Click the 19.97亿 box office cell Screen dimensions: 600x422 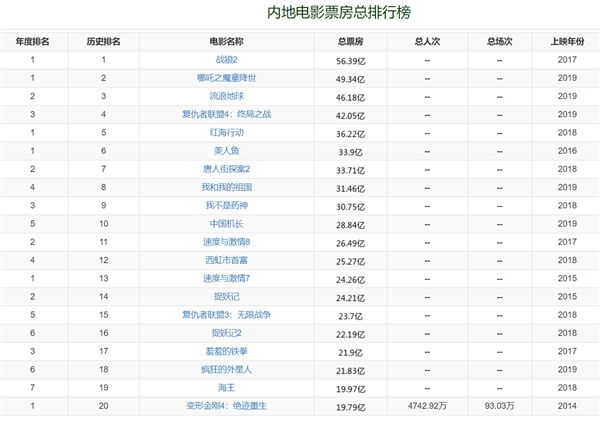(x=351, y=389)
